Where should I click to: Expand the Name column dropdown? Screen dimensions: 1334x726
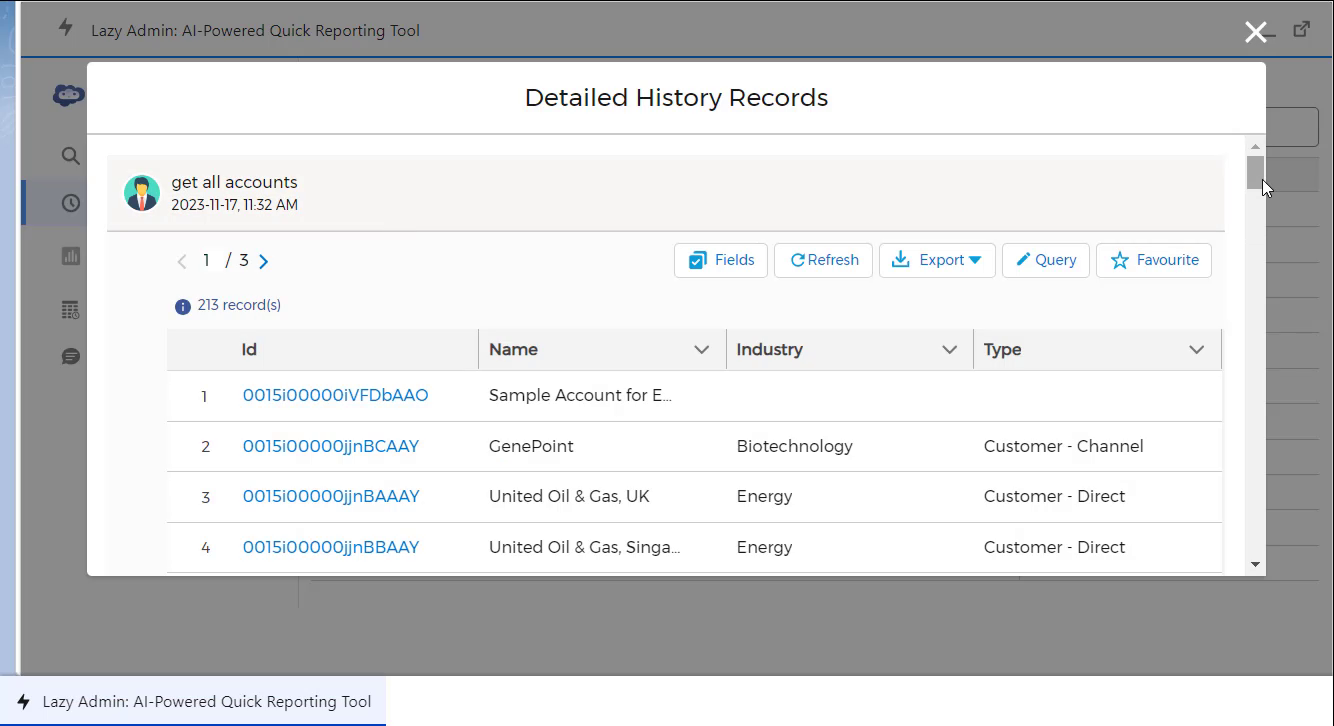click(x=702, y=350)
